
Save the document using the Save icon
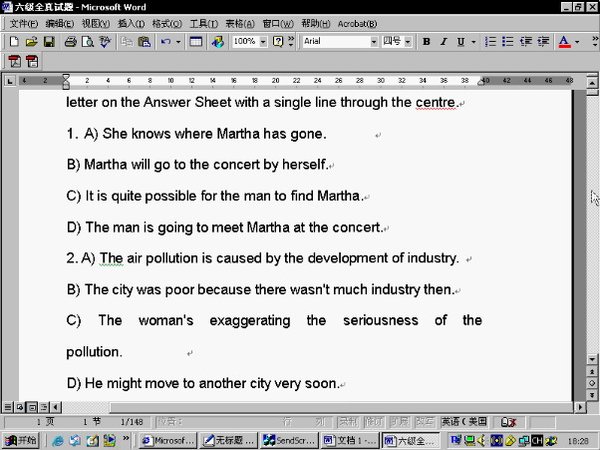[47, 42]
